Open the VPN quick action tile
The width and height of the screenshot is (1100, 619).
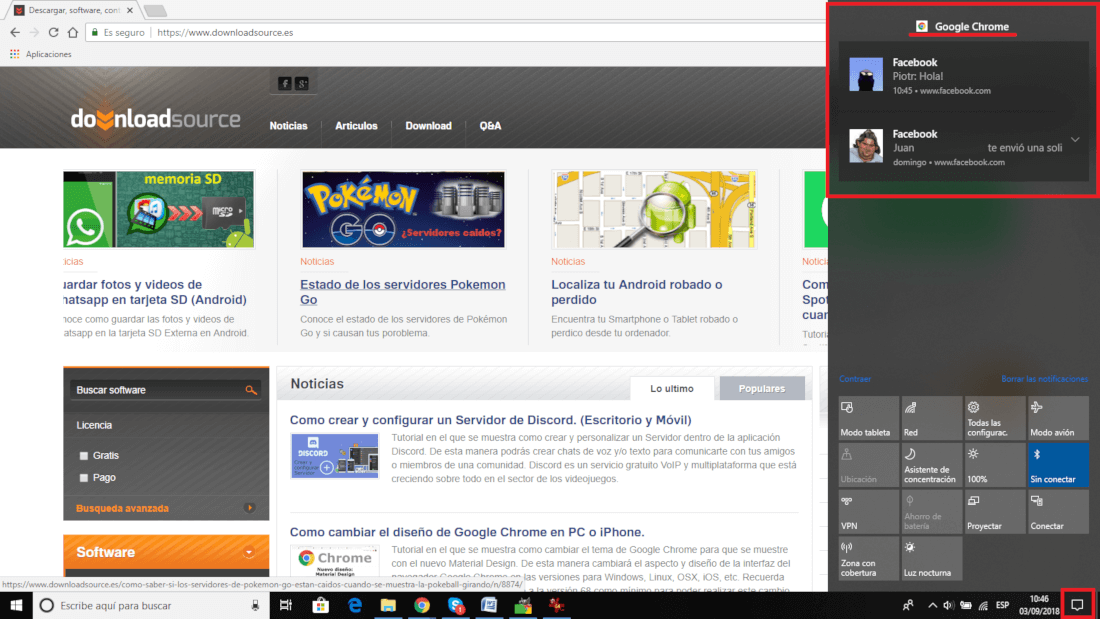pos(868,512)
